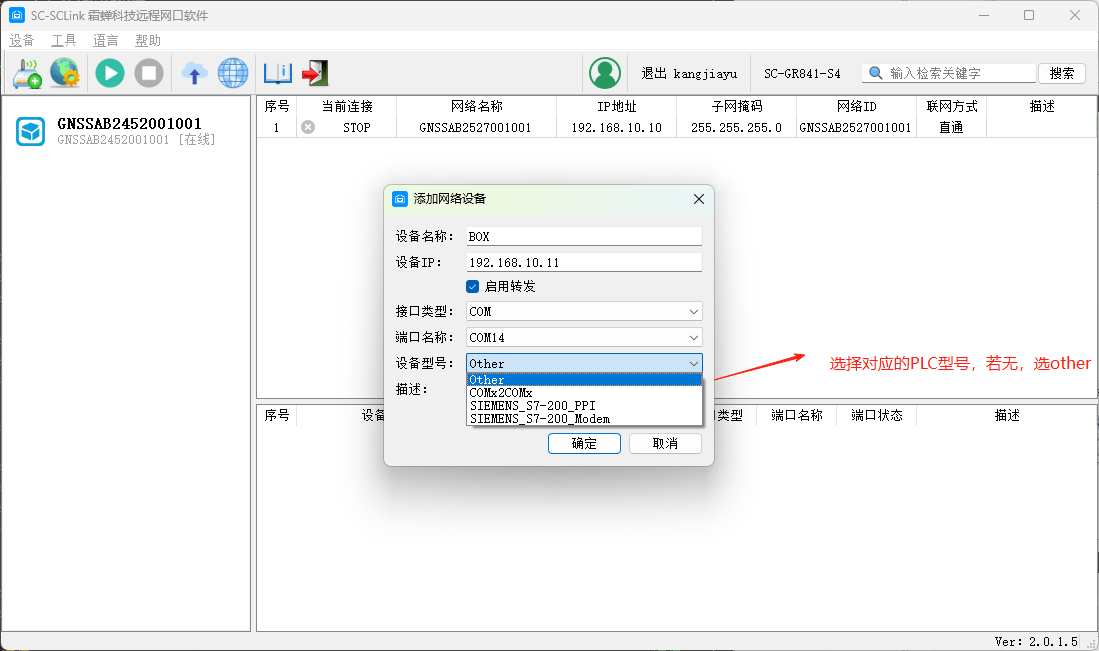Click the 255.255.255.0 cell
1099x651 pixels.
pyautogui.click(x=737, y=128)
